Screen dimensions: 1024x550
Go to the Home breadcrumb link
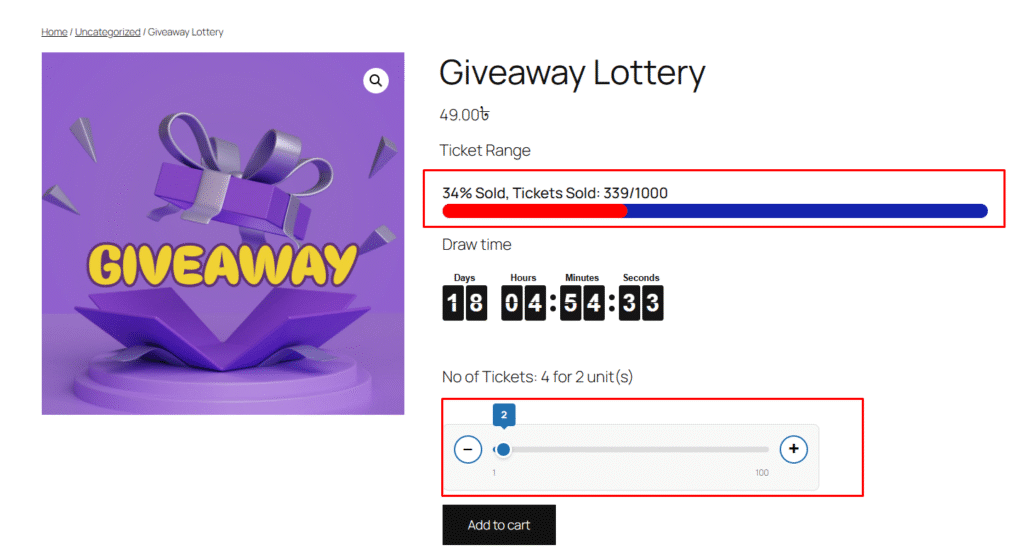tap(54, 32)
